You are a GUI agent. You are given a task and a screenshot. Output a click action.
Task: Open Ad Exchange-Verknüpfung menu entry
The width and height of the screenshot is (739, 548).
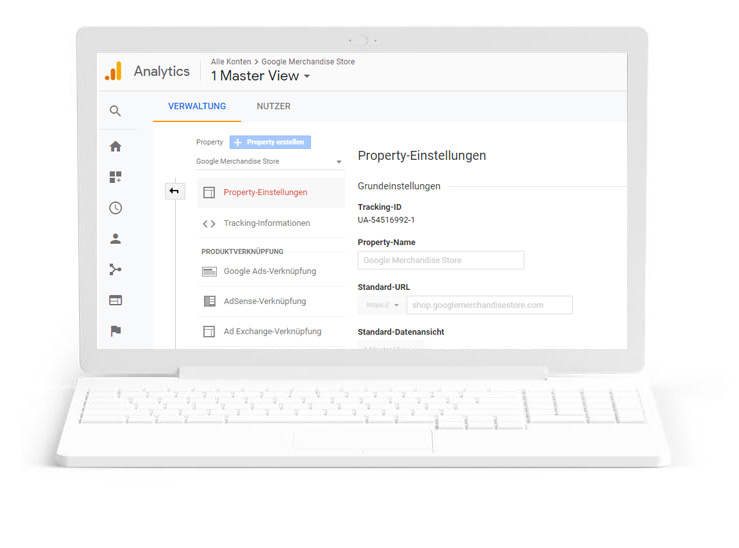pos(271,331)
